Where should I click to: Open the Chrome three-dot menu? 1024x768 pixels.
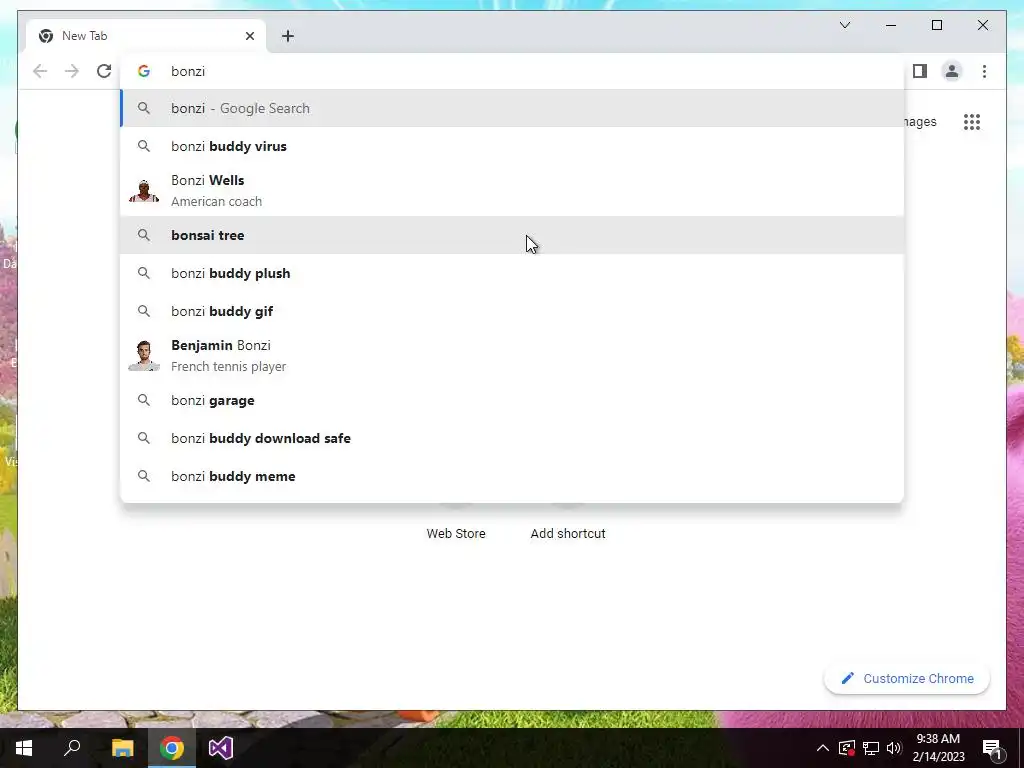point(984,71)
